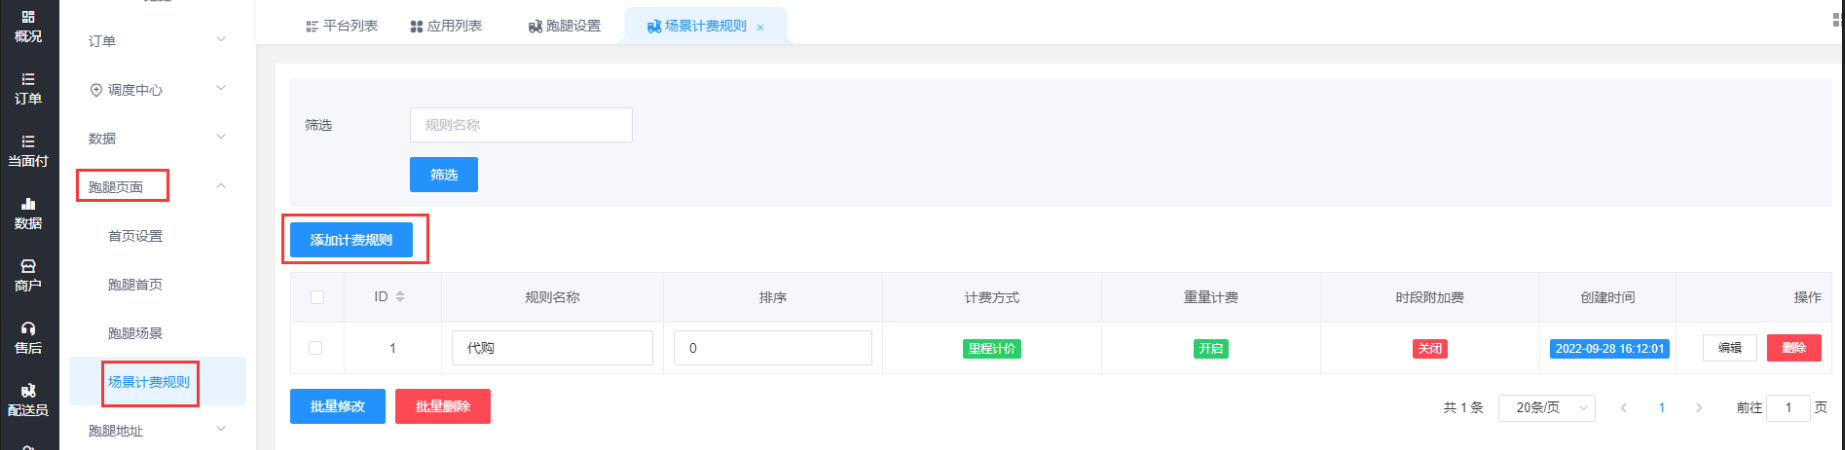The height and width of the screenshot is (450, 1845).
Task: Click the red 删除 button for 代购
Action: pos(1794,348)
